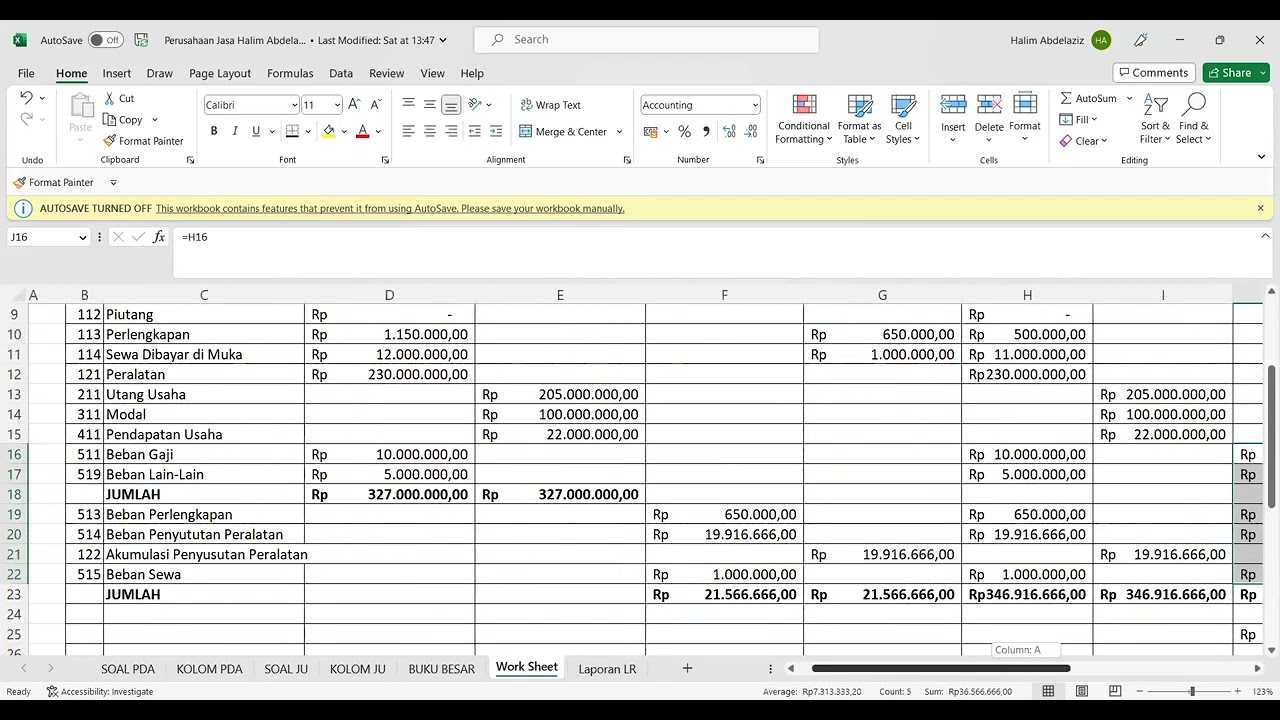Toggle the AutoSave switch

105,40
